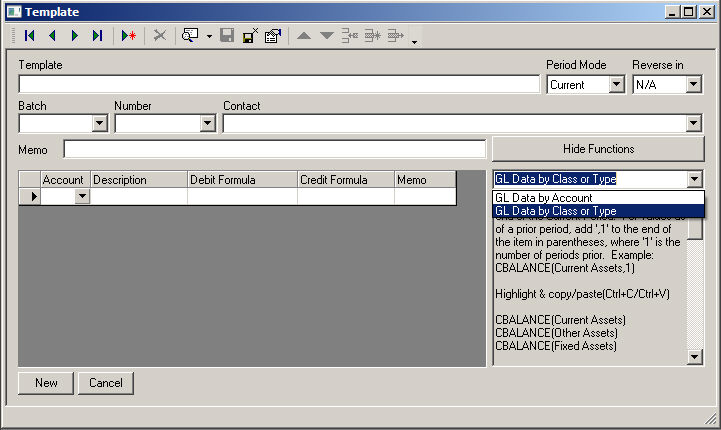Click the last line-insert icon with arrows

click(395, 35)
